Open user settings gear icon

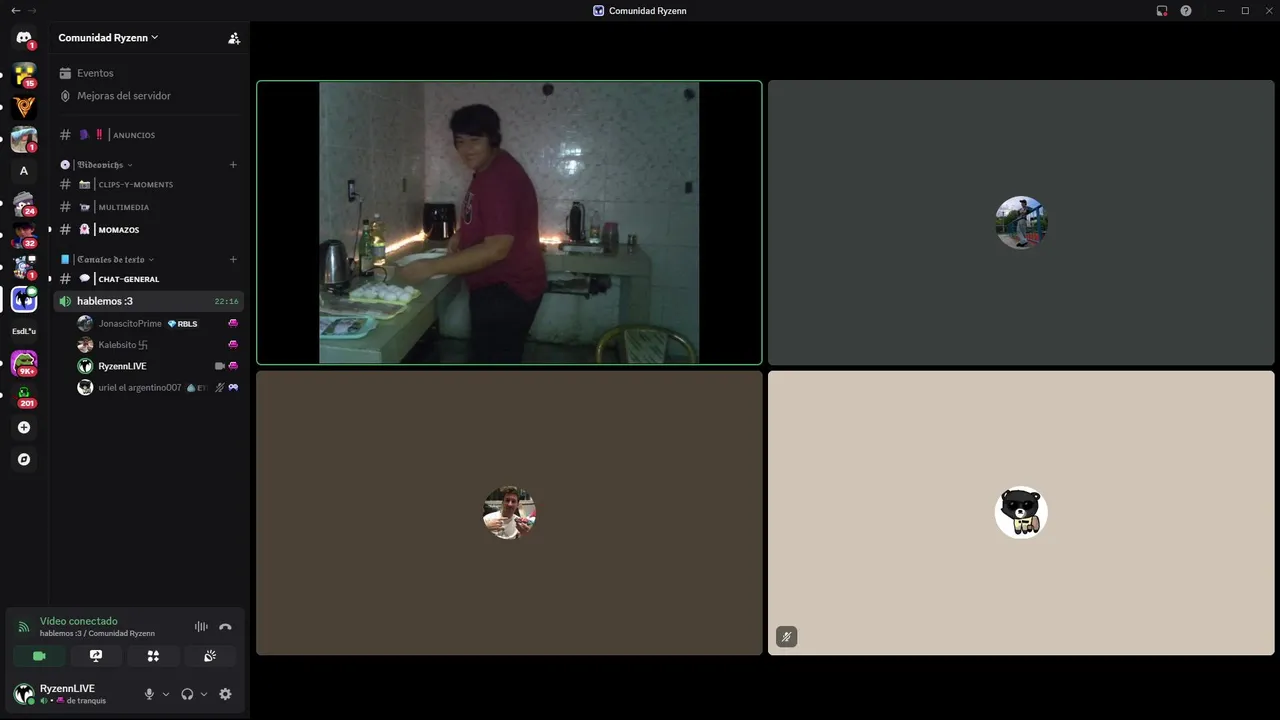coord(225,694)
